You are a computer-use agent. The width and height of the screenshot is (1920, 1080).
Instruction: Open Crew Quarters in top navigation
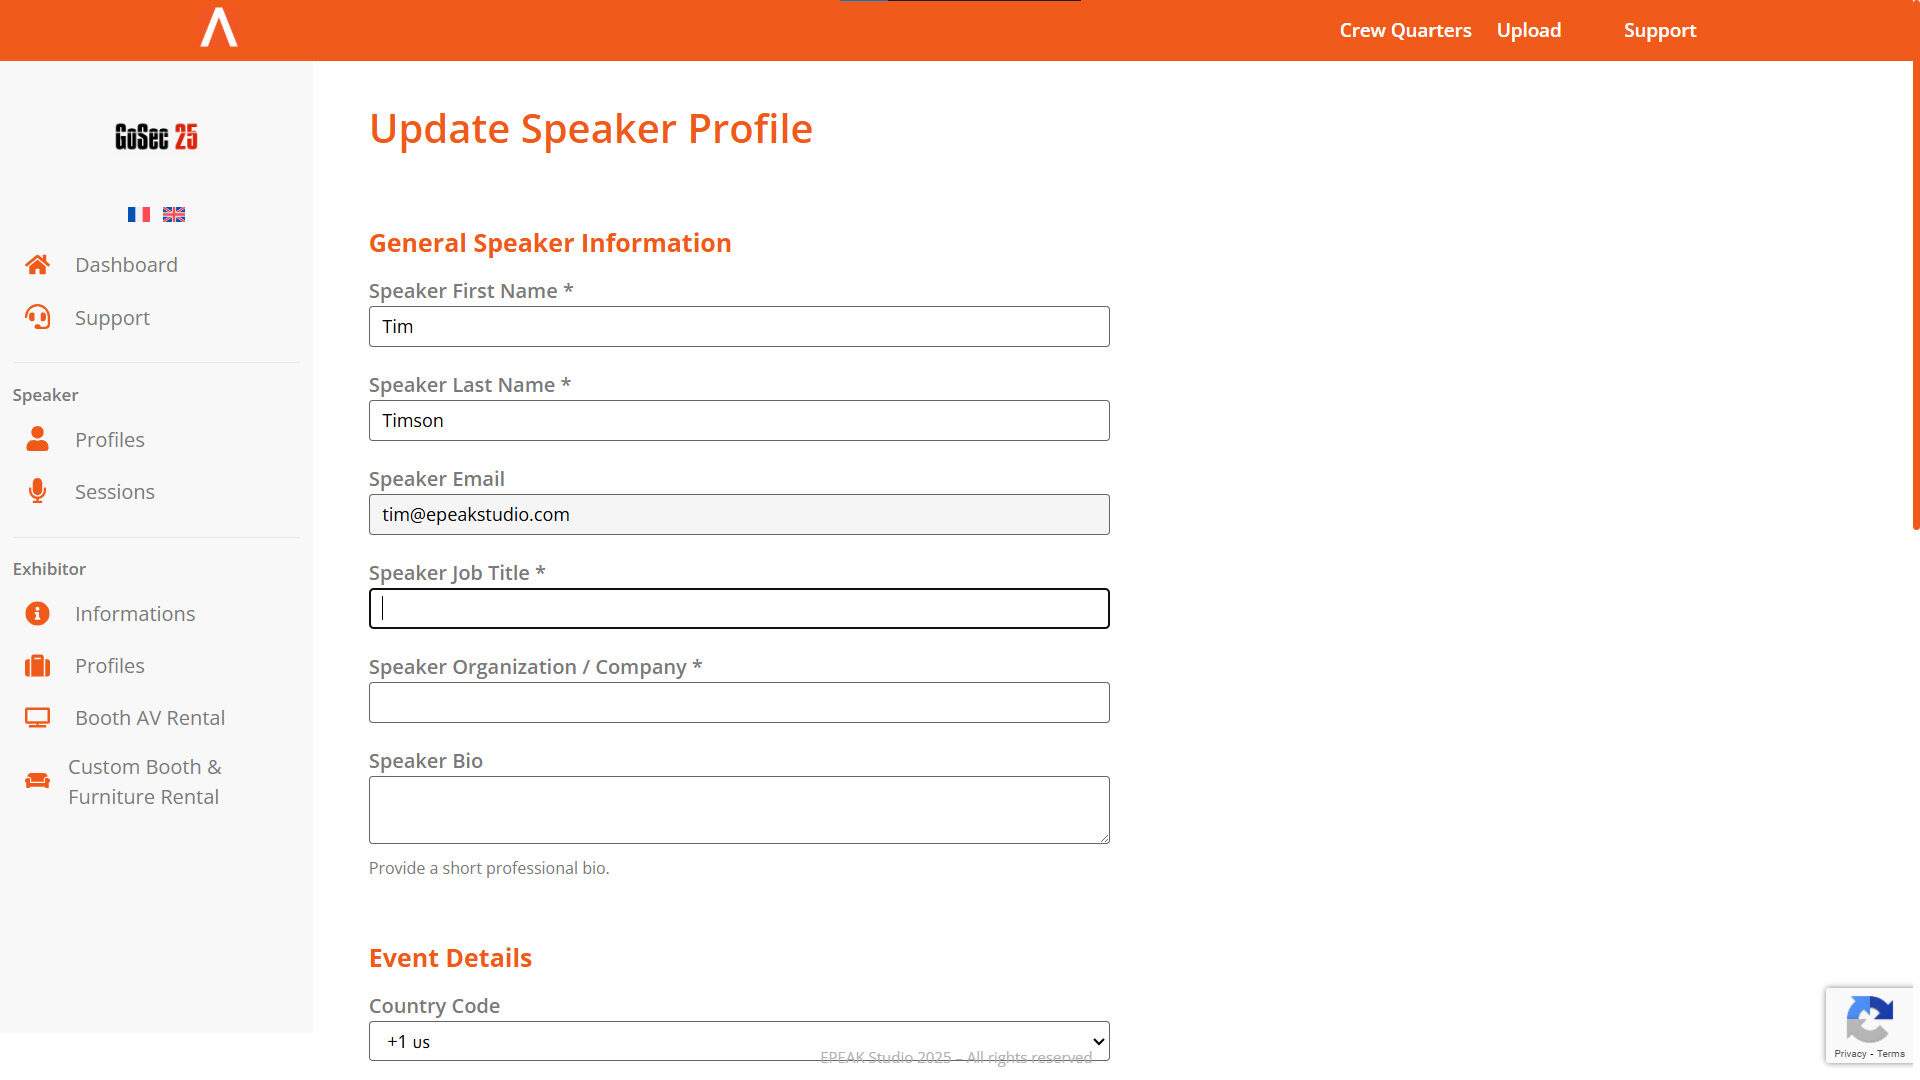click(1405, 30)
